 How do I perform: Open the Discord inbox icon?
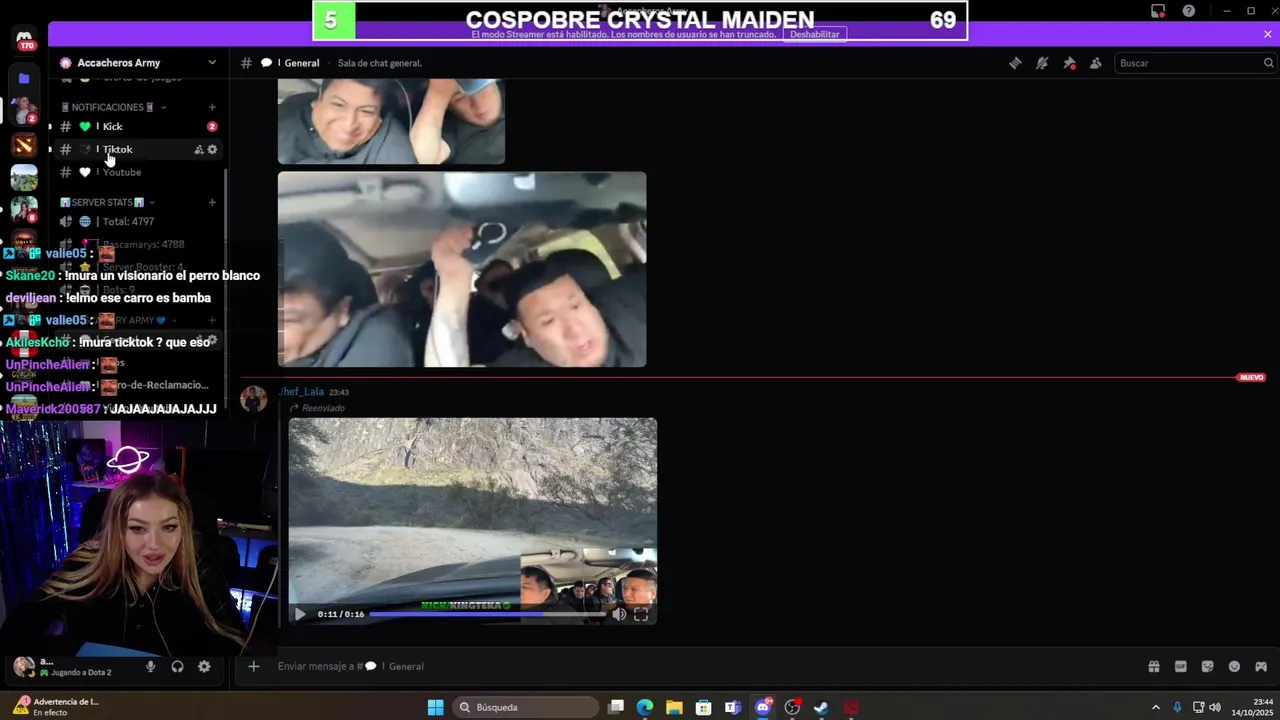pos(1158,11)
